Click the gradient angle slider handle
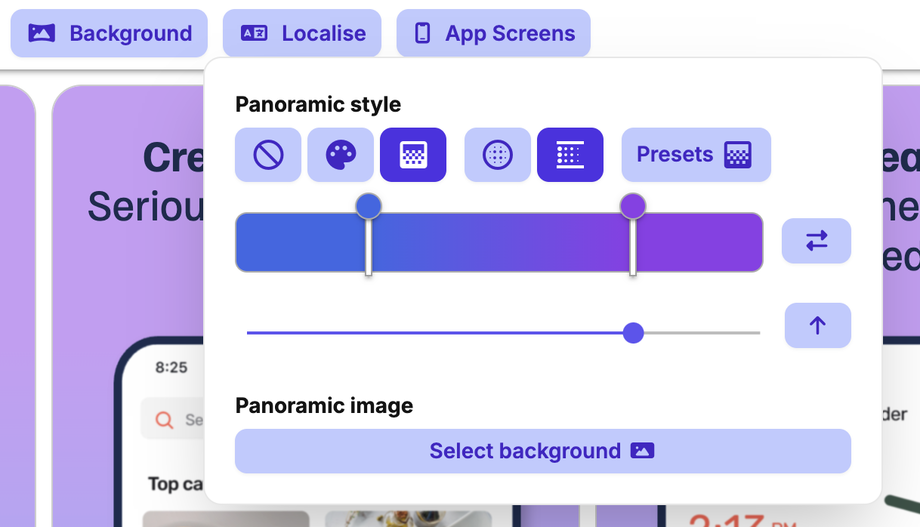Screen dimensions: 920x527 point(633,333)
